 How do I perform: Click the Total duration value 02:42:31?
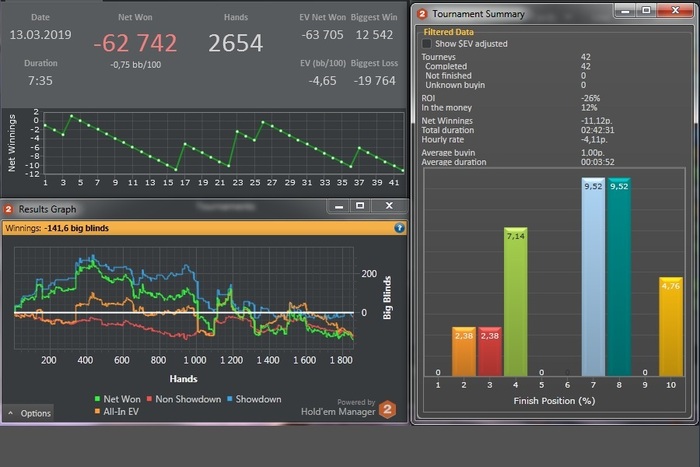pyautogui.click(x=597, y=130)
